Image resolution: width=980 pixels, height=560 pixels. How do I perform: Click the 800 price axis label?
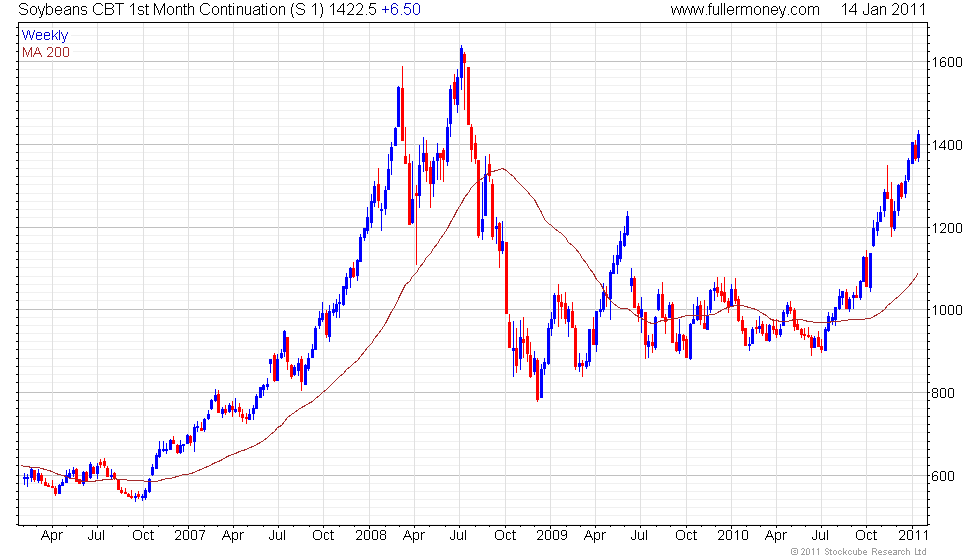pos(942,393)
